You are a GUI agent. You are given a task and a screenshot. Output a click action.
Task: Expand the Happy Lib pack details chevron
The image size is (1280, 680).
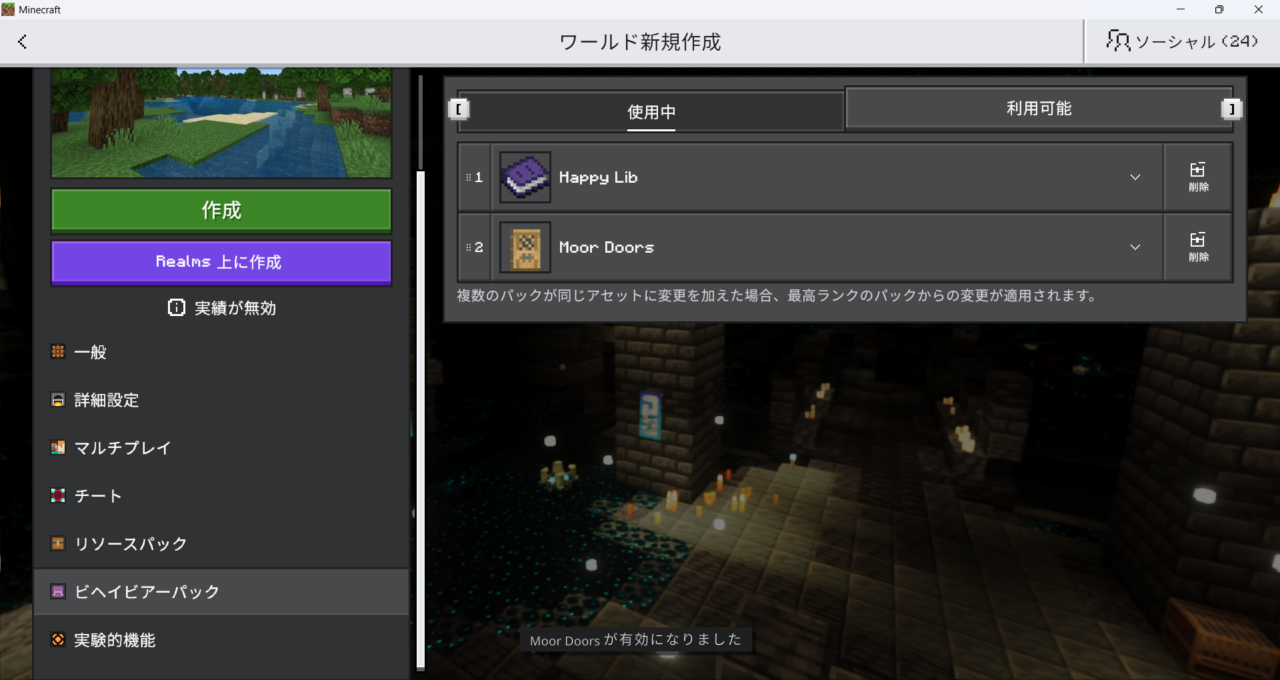click(1135, 177)
